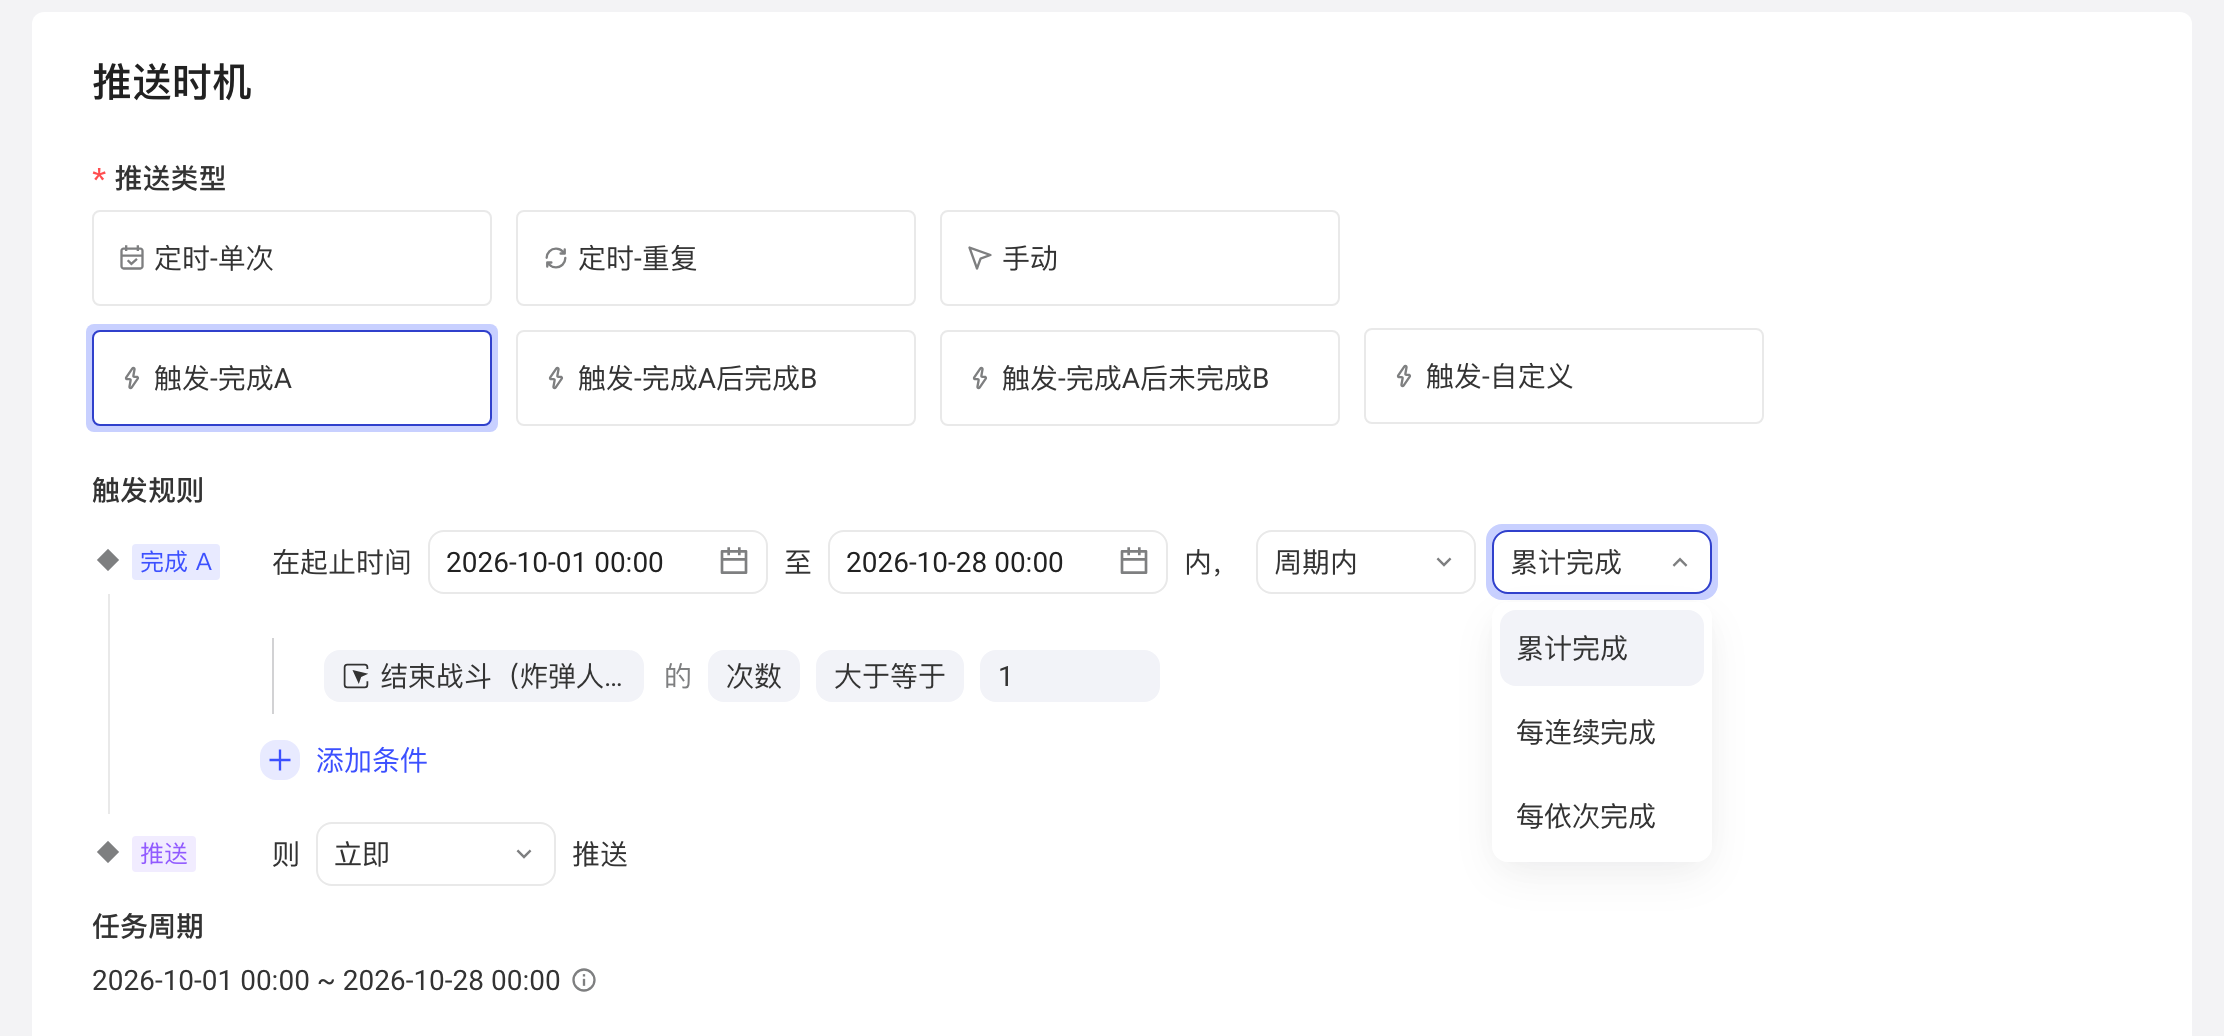The width and height of the screenshot is (2224, 1036).
Task: Collapse the 累计完成 dropdown box
Action: 1602,562
